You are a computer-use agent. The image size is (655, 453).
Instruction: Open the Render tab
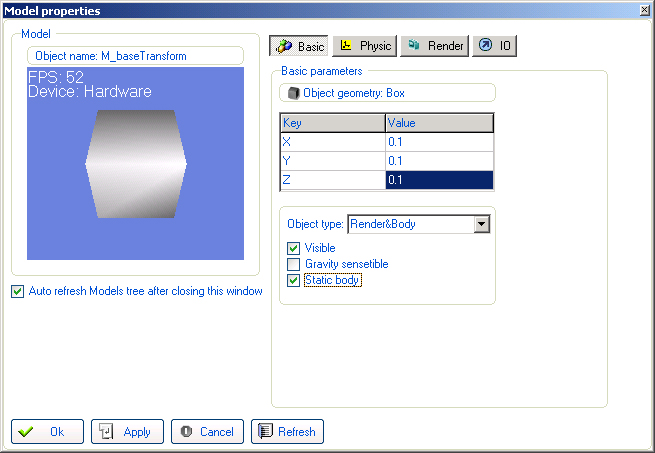[x=435, y=46]
